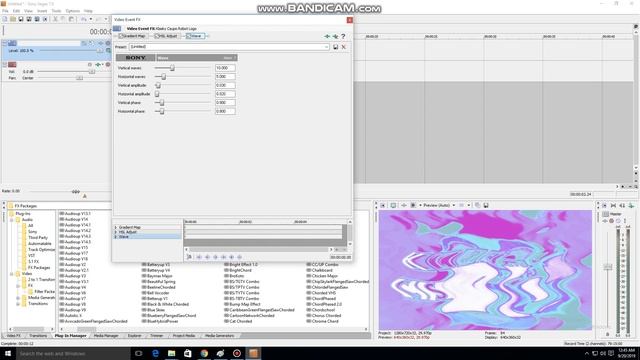Expand the Transitions folder in tree
The image size is (640, 360).
tap(18, 304)
